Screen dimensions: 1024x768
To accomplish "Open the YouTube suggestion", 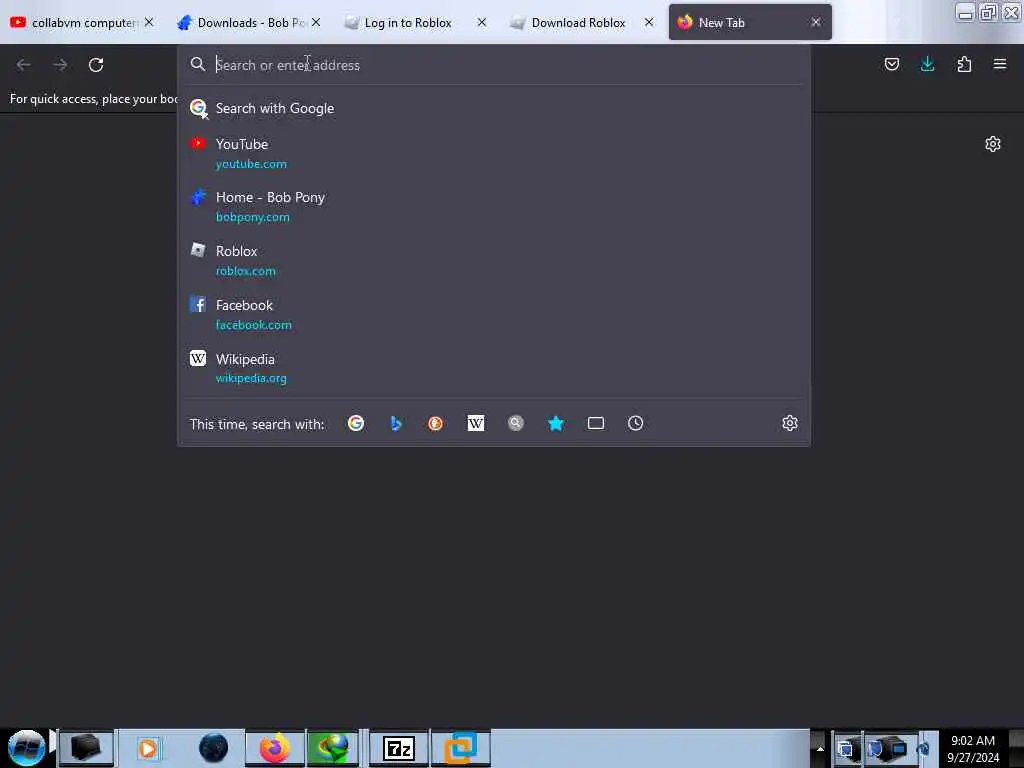I will pyautogui.click(x=494, y=153).
